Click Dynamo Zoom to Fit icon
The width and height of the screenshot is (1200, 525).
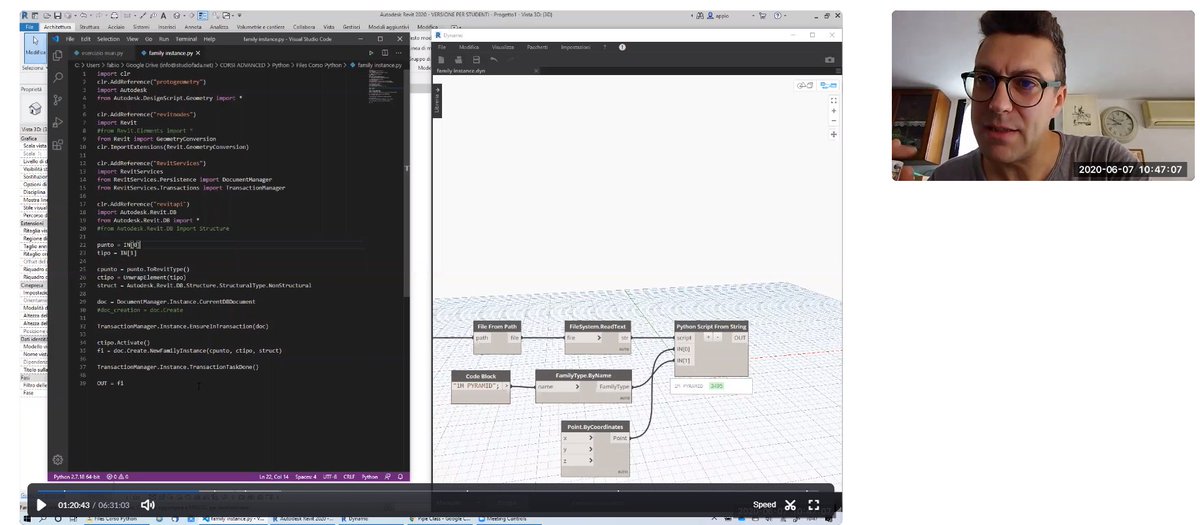click(x=833, y=99)
